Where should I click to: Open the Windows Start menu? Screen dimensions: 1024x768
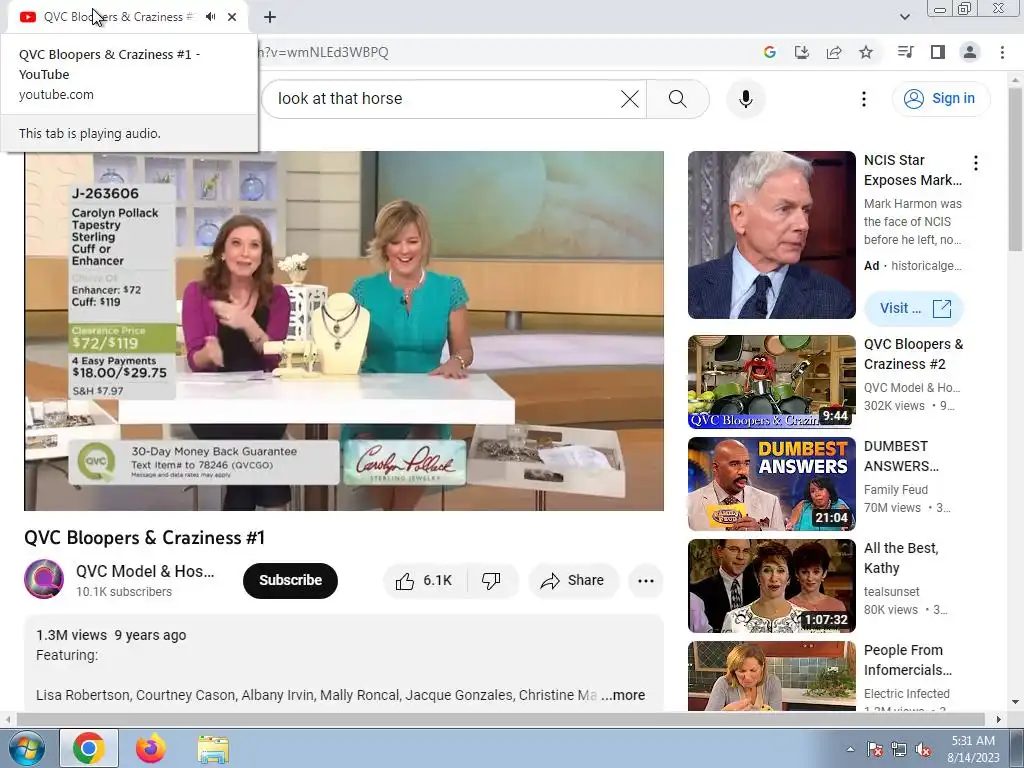[x=25, y=748]
